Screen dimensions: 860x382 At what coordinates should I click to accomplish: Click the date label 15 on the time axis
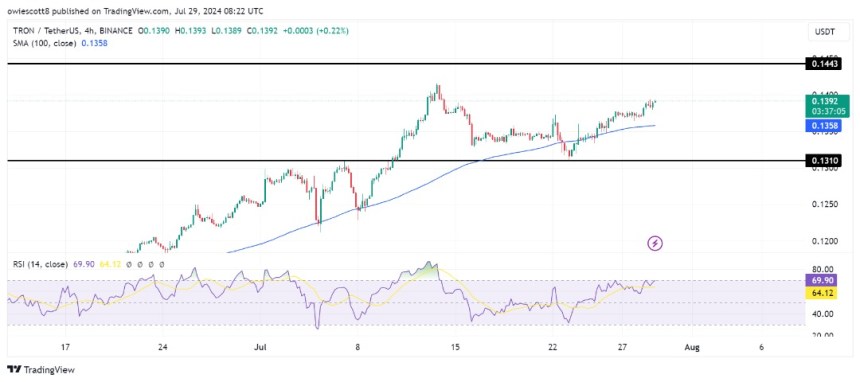click(x=455, y=347)
